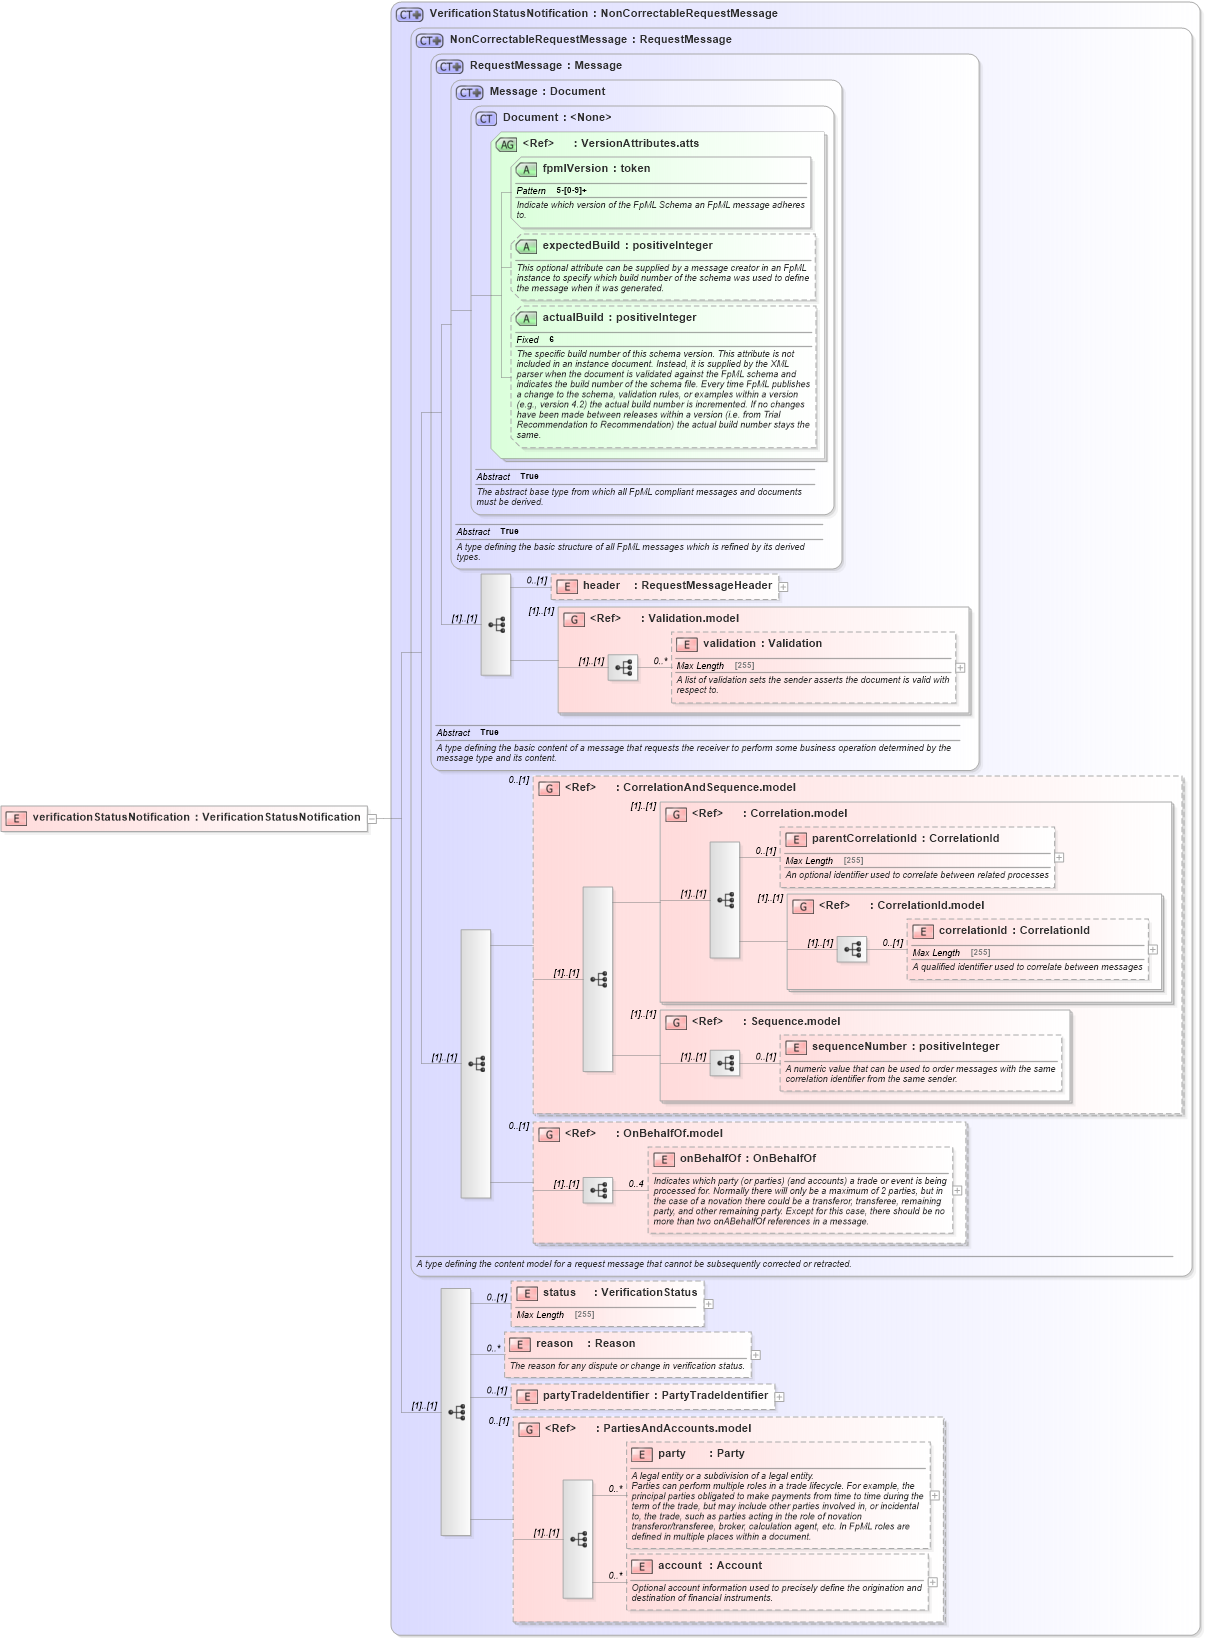Click the '0..4' cardinality before onBehalfOf

(636, 1184)
